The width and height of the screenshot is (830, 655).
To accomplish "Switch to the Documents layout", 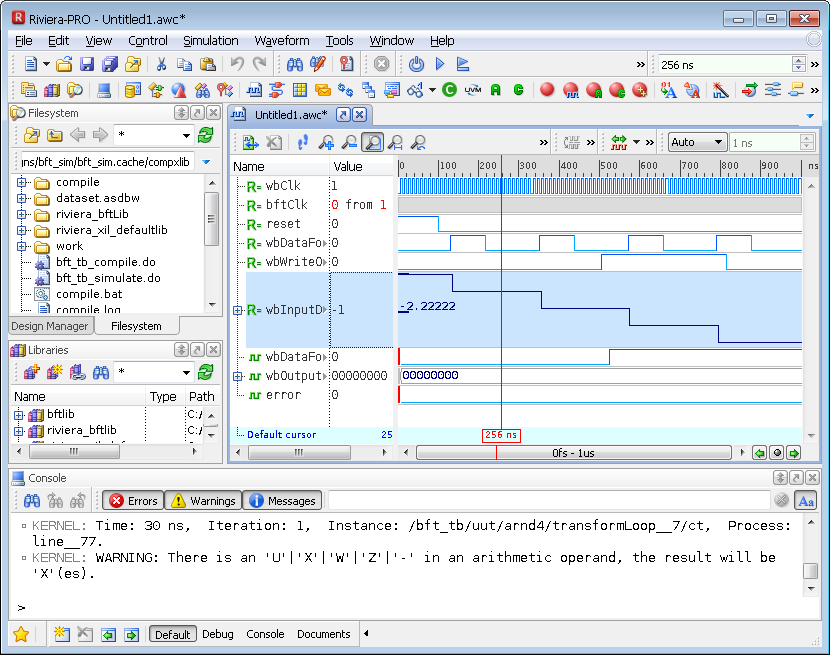I will (323, 634).
